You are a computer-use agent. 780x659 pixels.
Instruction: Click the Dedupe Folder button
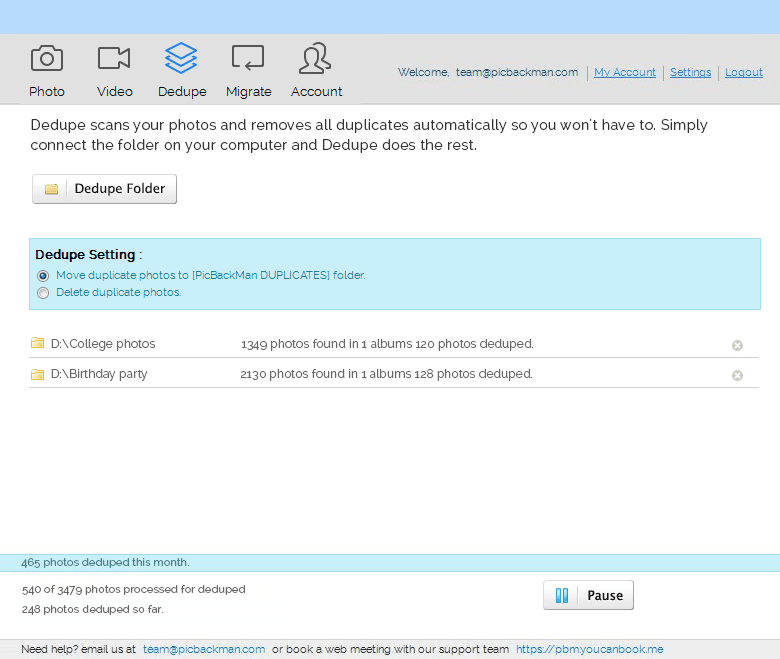click(x=105, y=189)
